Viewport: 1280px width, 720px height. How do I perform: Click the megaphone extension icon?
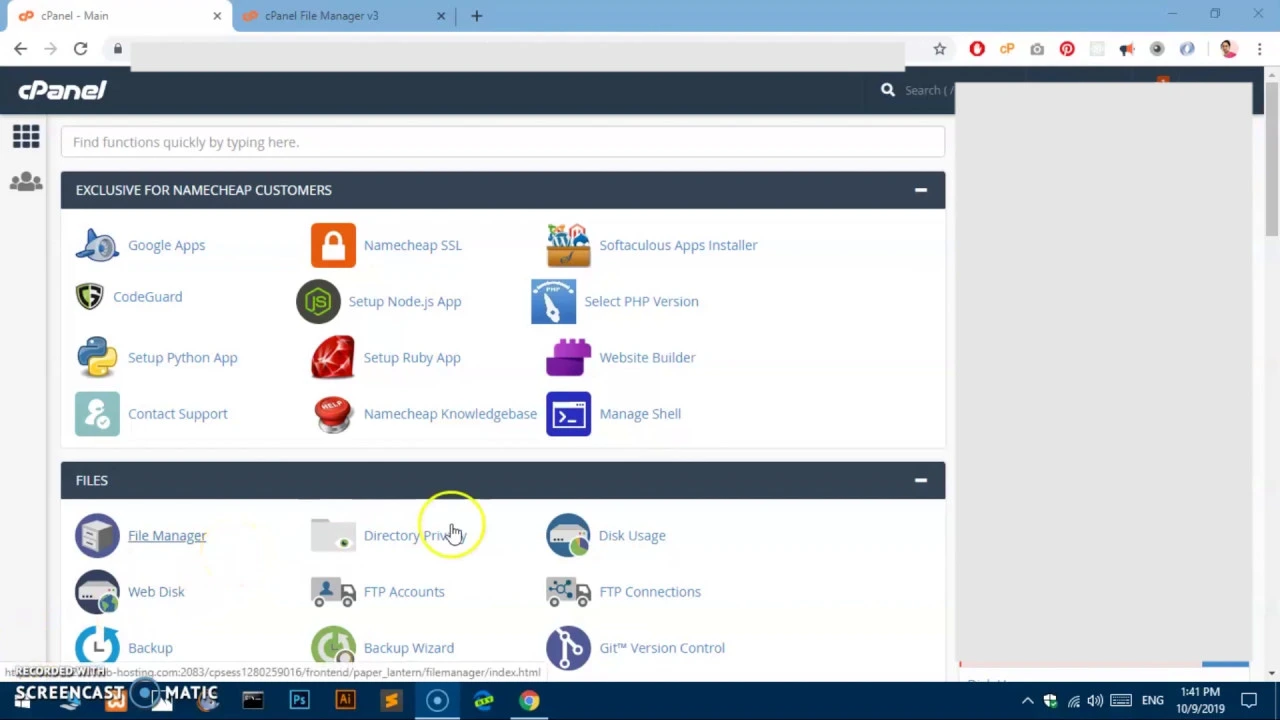(x=1127, y=48)
